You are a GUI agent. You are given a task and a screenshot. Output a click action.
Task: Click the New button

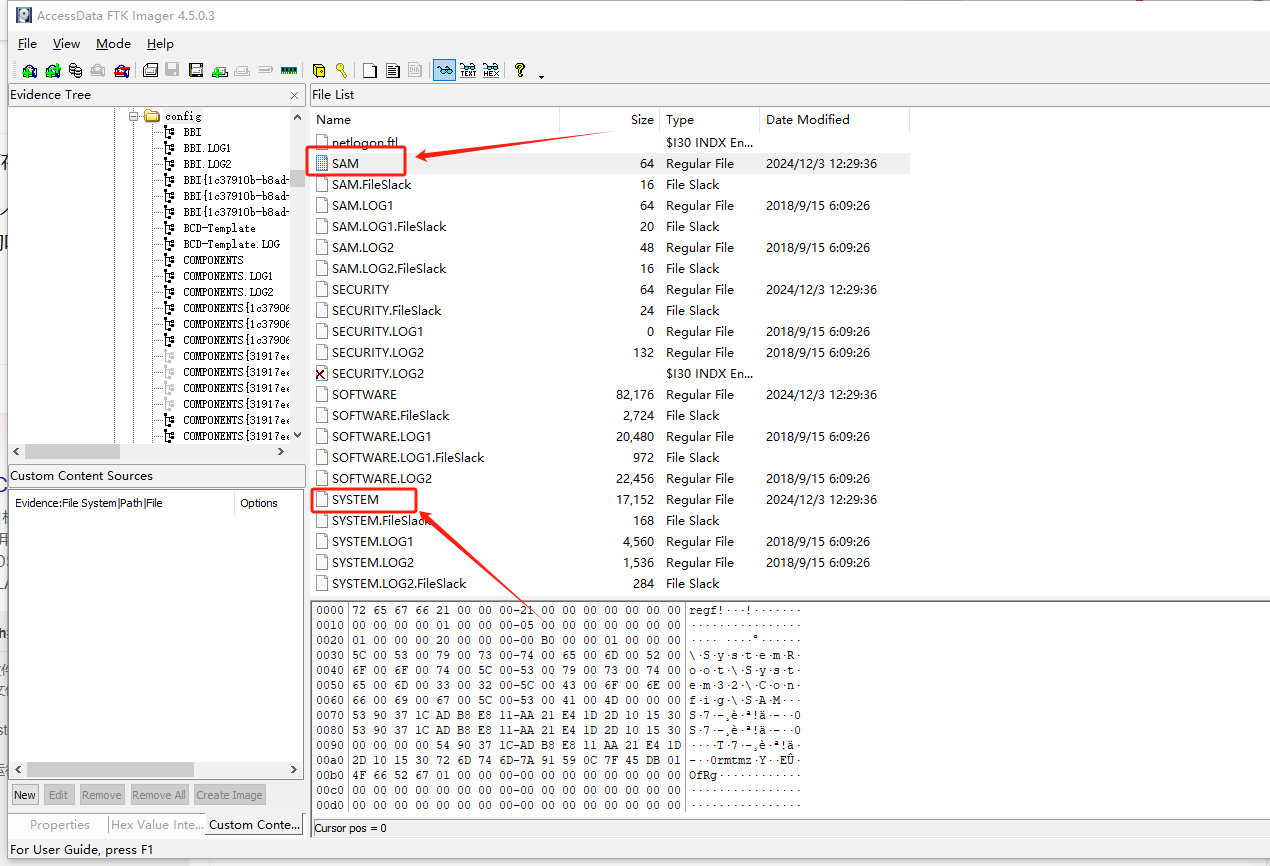click(x=25, y=795)
